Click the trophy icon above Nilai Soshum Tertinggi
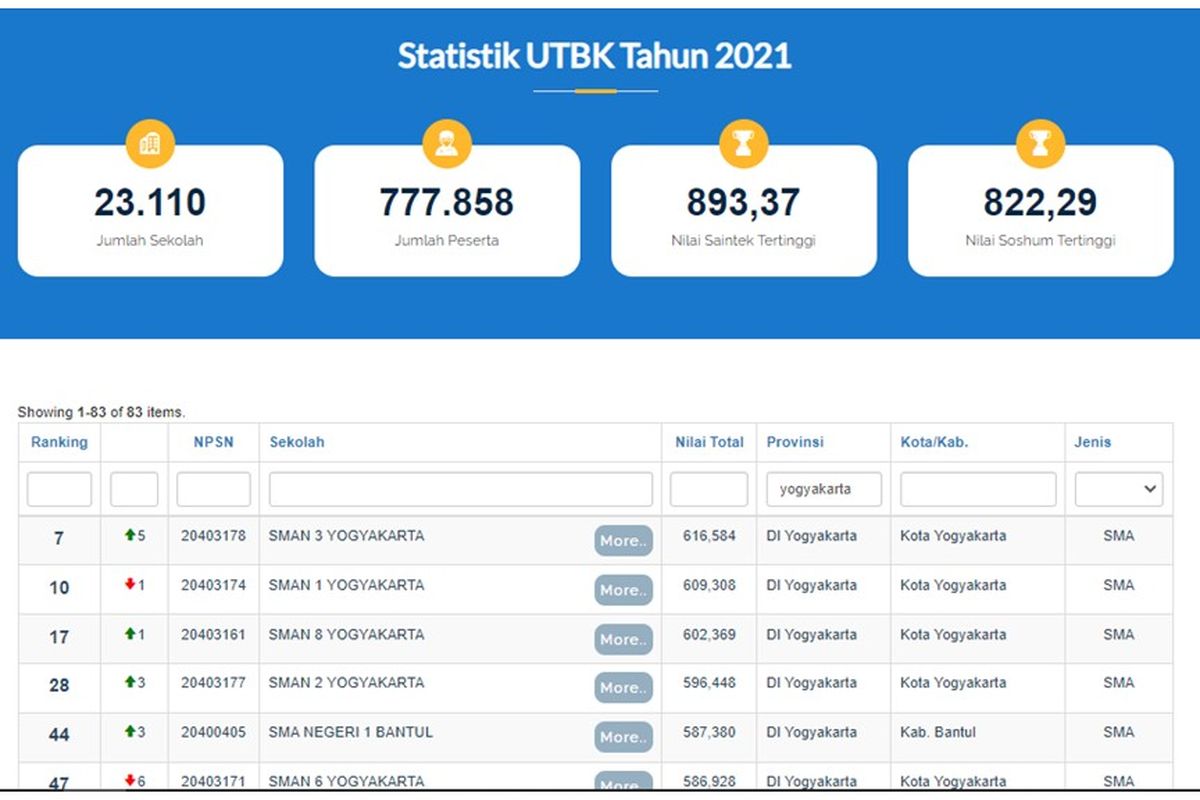This screenshot has width=1200, height=800. pos(1040,144)
